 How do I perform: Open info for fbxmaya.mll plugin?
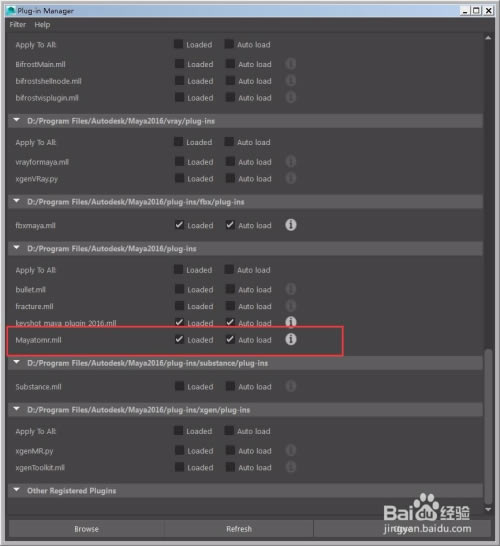pyautogui.click(x=291, y=225)
